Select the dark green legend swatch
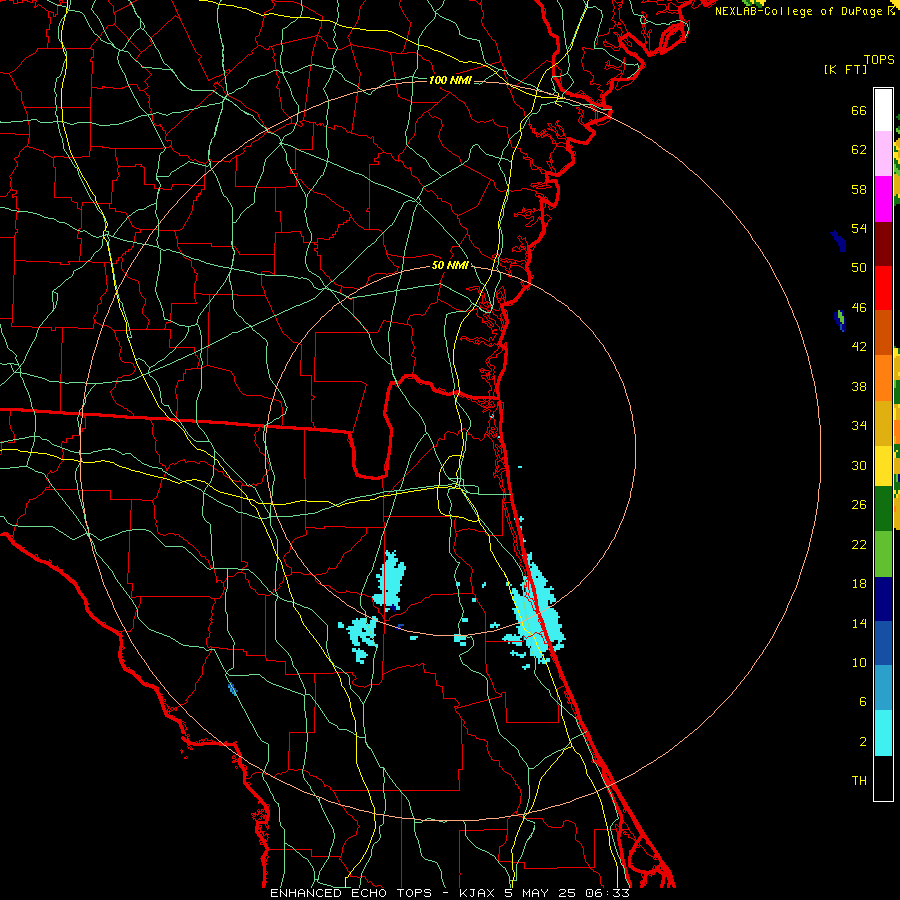900x900 pixels. pyautogui.click(x=883, y=509)
